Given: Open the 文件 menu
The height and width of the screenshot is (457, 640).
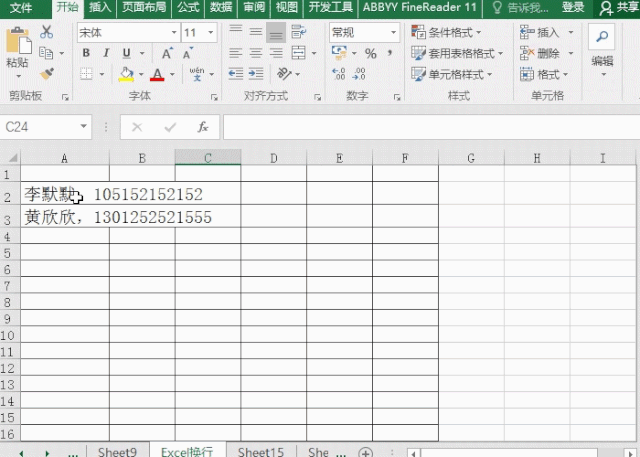Looking at the screenshot, I should [x=21, y=7].
